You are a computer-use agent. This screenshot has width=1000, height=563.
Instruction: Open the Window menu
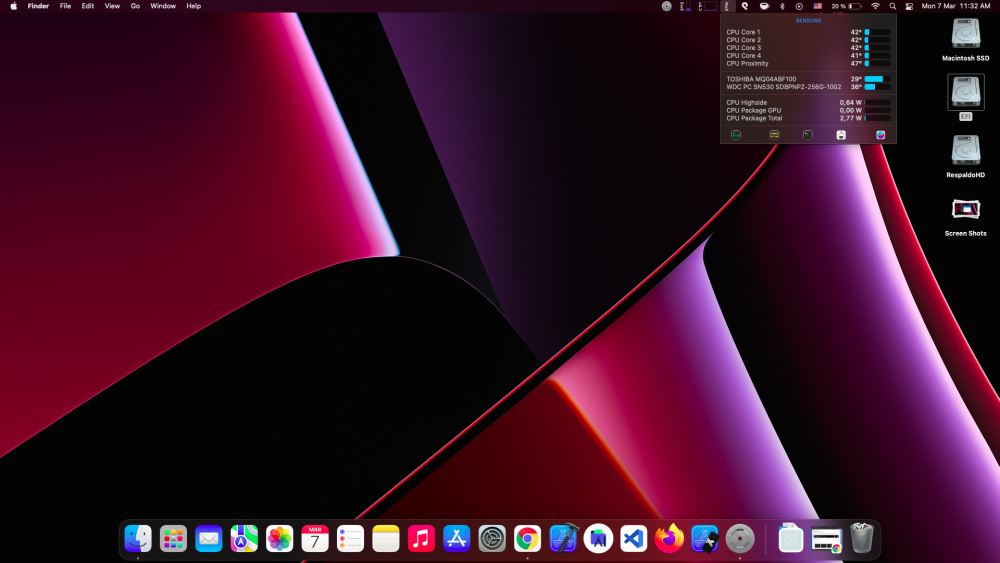coord(163,6)
